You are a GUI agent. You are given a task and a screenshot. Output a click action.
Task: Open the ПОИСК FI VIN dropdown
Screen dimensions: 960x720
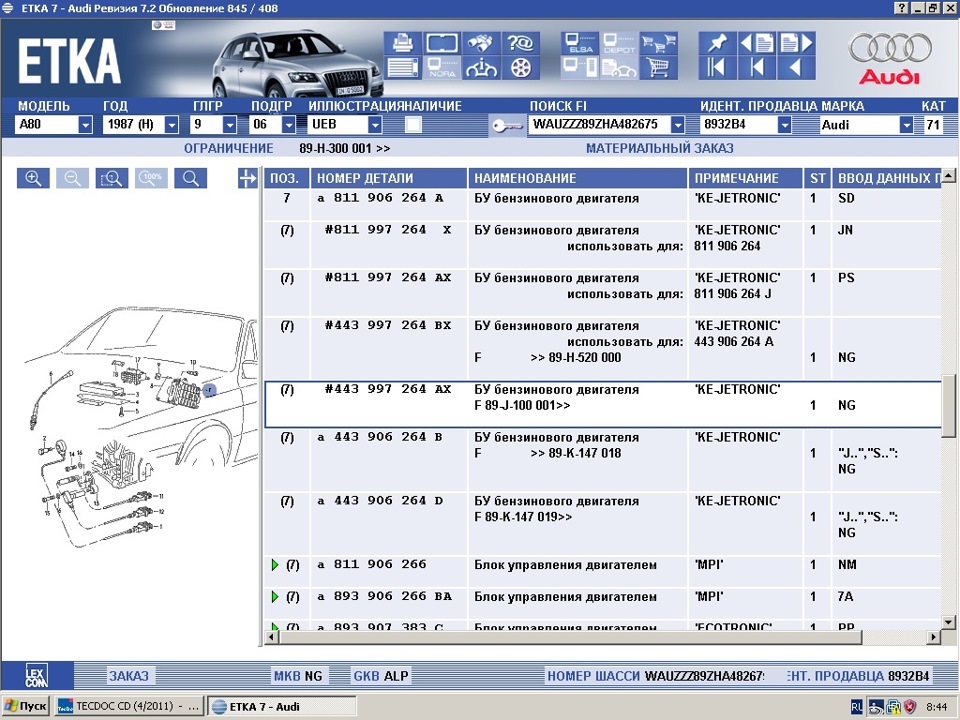point(677,125)
